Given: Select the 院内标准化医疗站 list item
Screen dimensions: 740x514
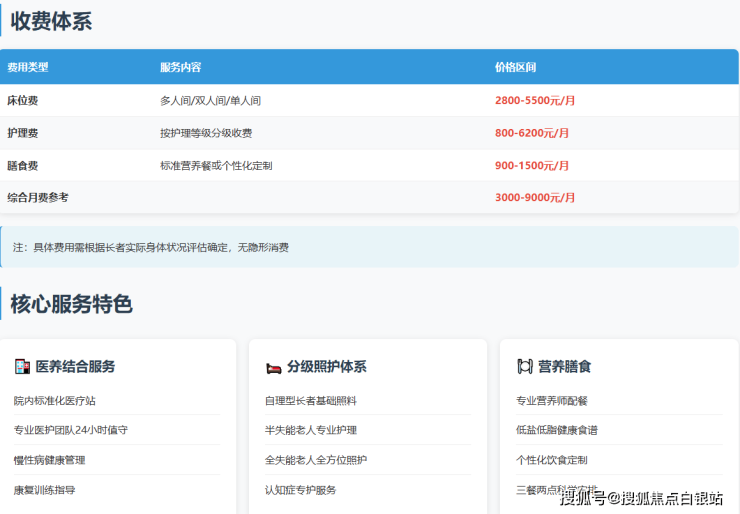Looking at the screenshot, I should pos(55,400).
